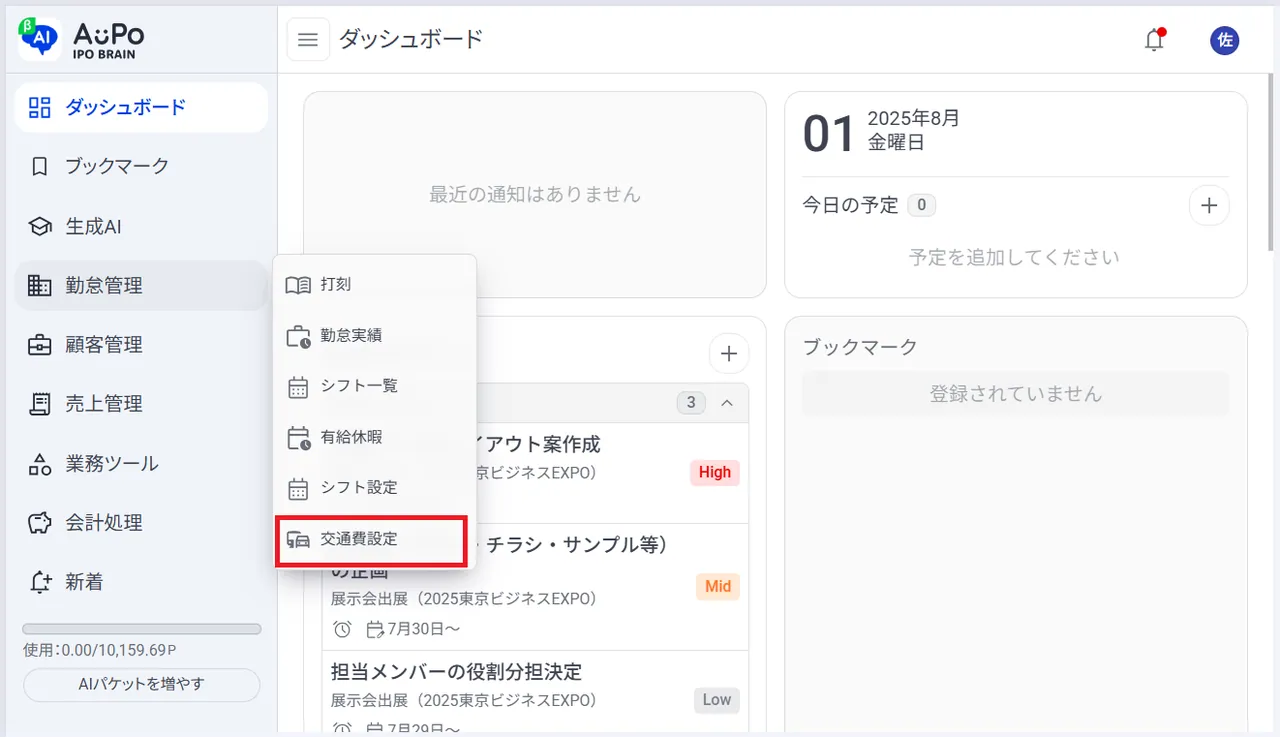Screen dimensions: 1280x737
Task: Click the High priority badge
Action: click(x=715, y=473)
